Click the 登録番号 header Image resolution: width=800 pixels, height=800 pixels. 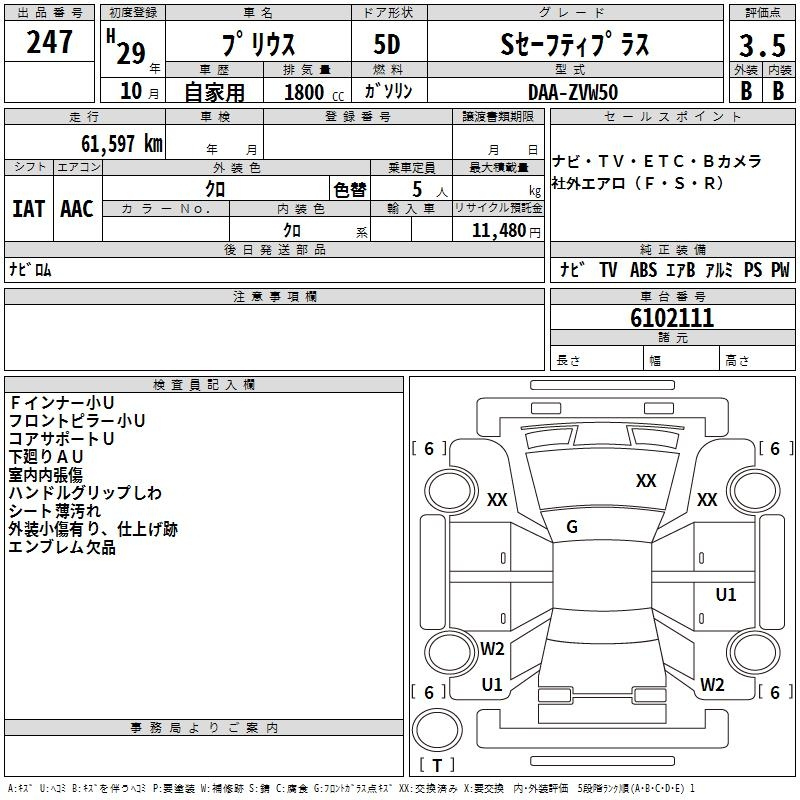(x=358, y=116)
